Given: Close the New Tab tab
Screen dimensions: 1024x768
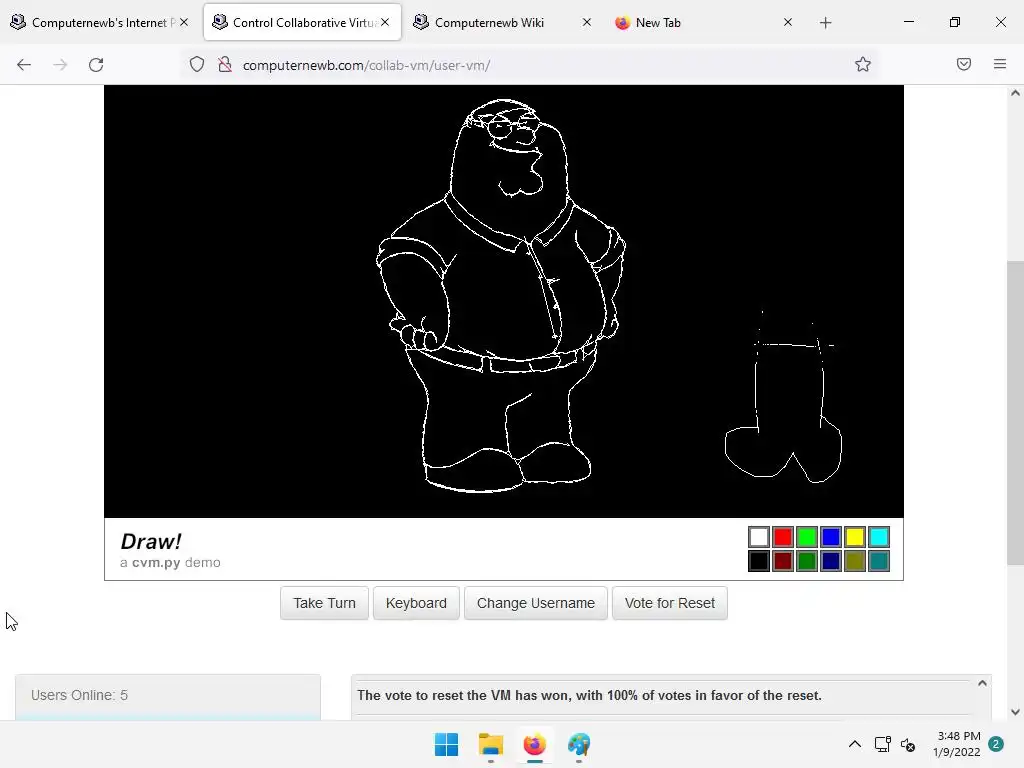Looking at the screenshot, I should [x=788, y=22].
